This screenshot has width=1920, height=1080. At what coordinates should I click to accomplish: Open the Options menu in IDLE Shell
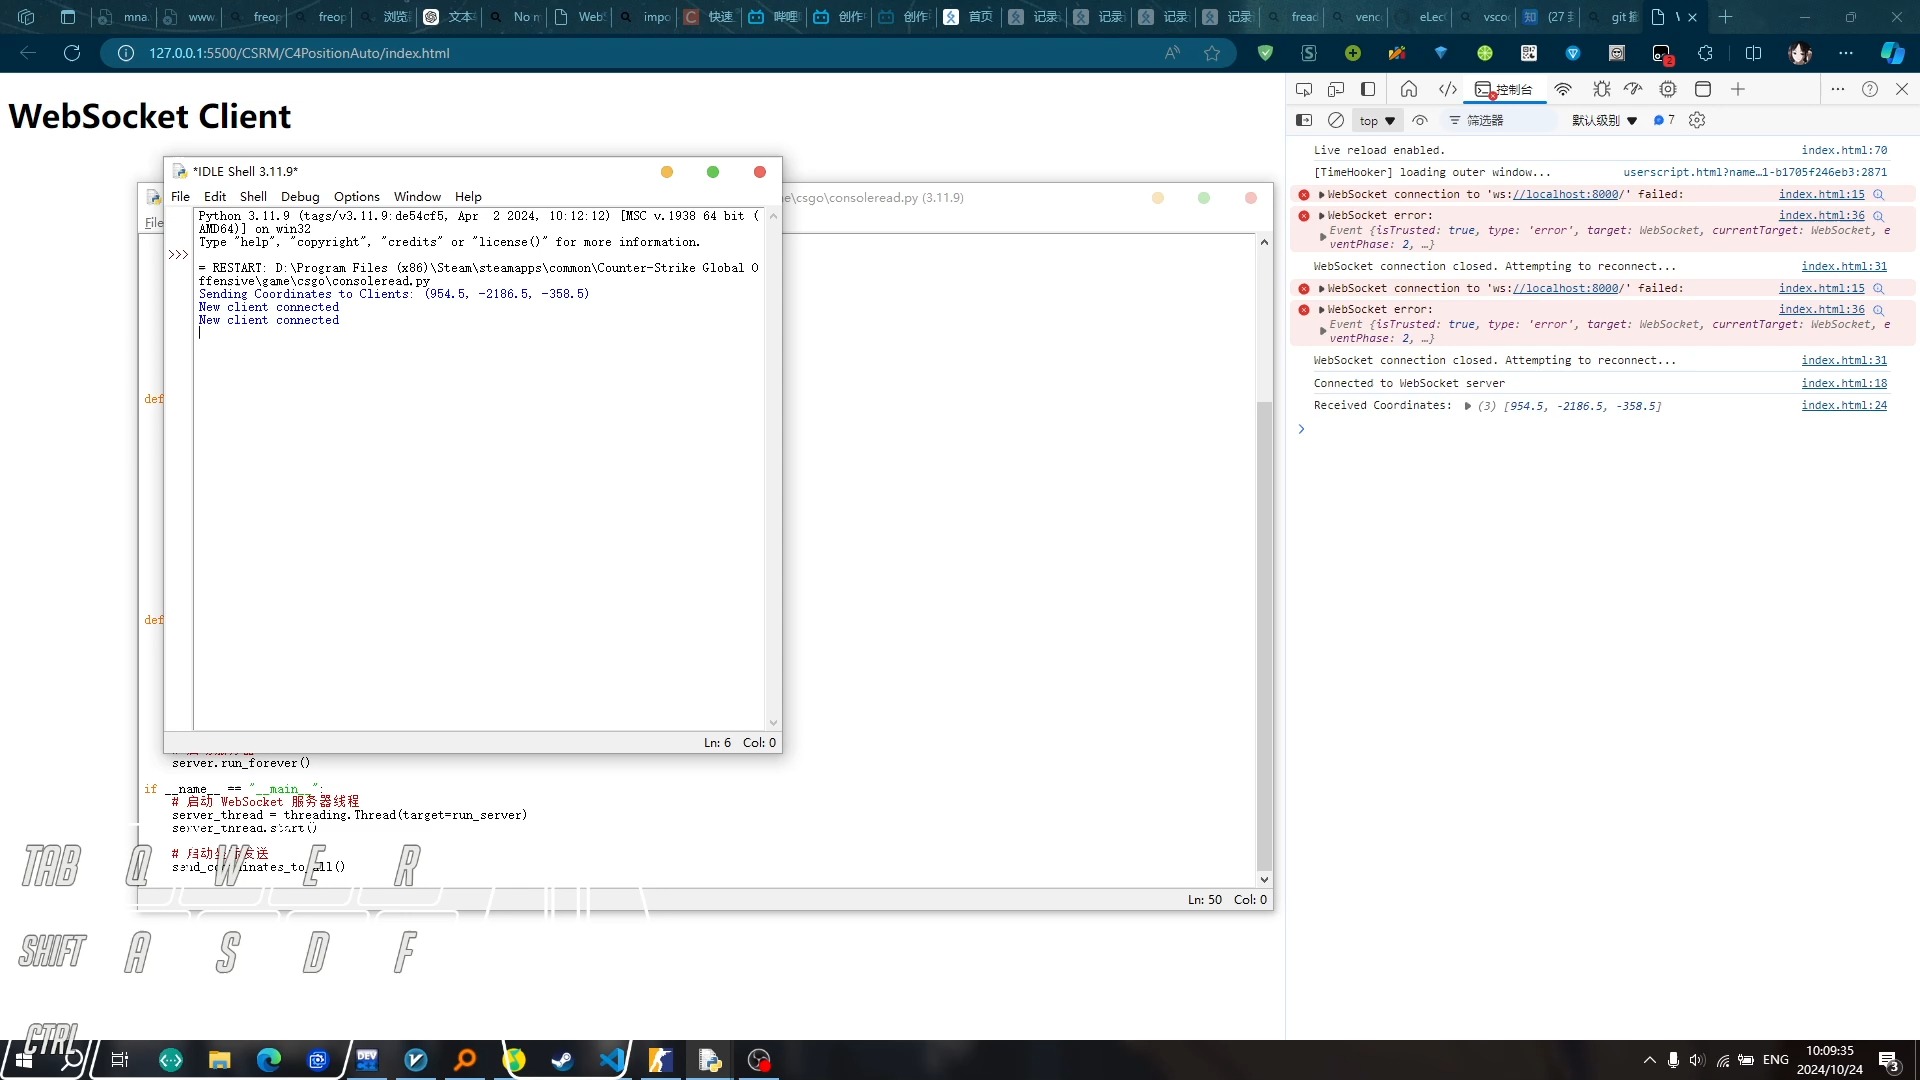[356, 197]
